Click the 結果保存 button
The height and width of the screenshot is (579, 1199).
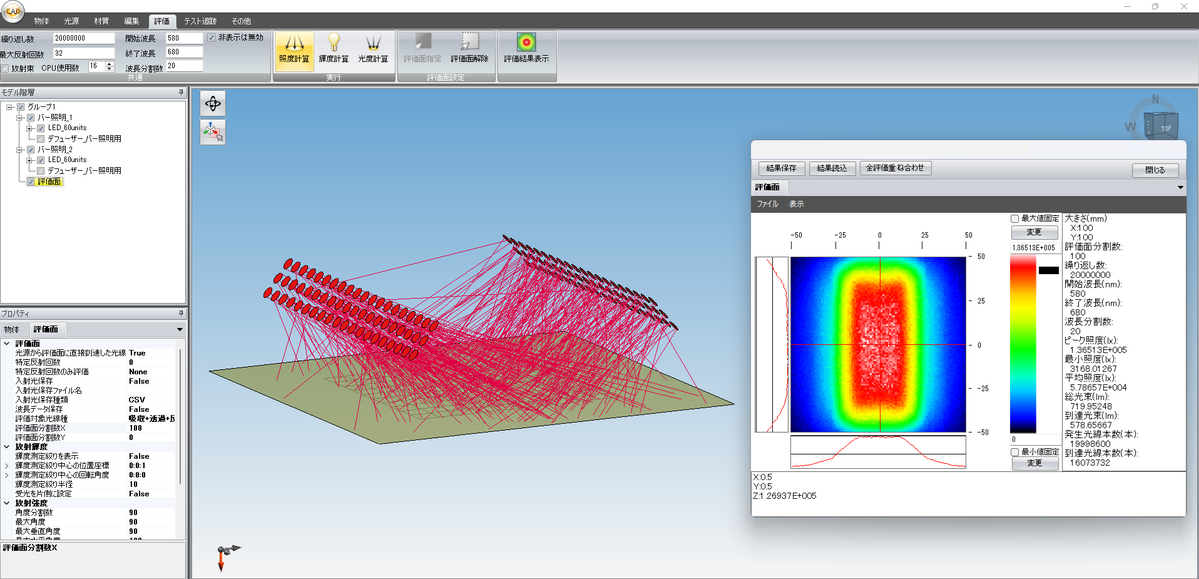point(779,169)
